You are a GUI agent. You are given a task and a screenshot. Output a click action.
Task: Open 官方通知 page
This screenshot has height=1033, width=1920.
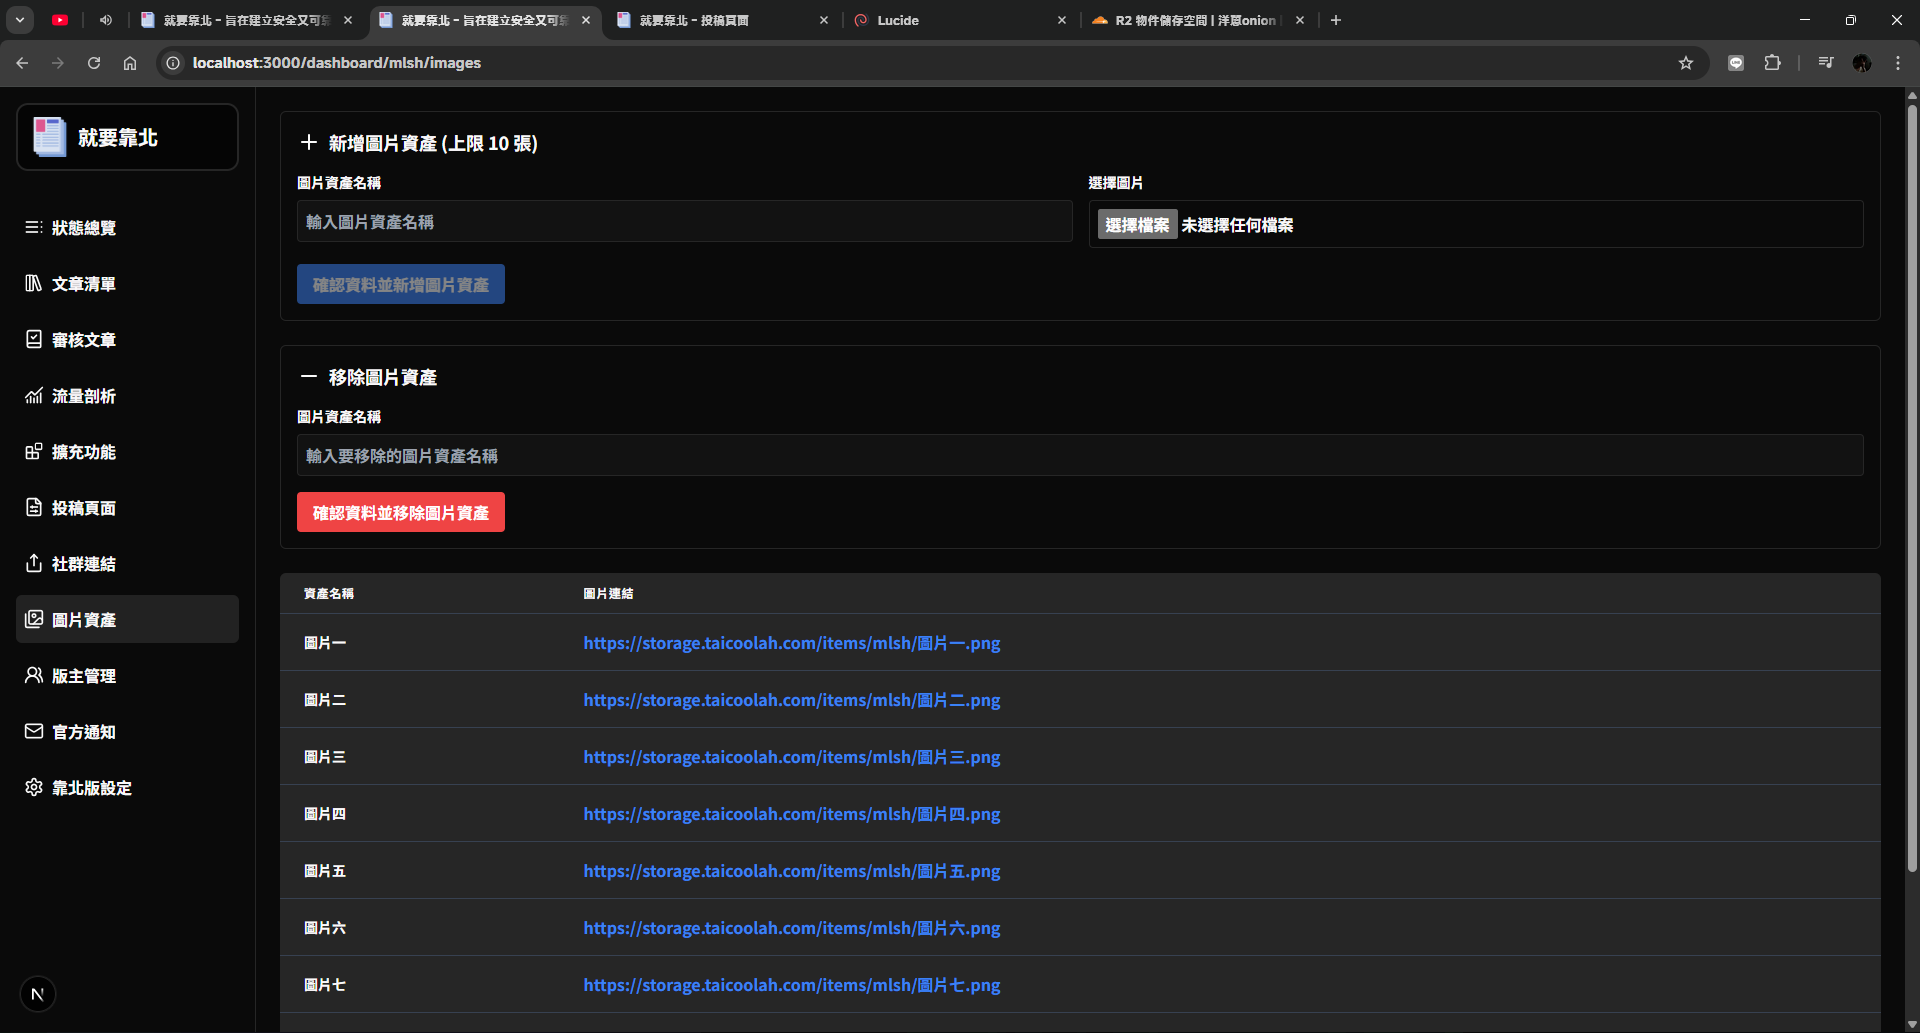pyautogui.click(x=127, y=732)
